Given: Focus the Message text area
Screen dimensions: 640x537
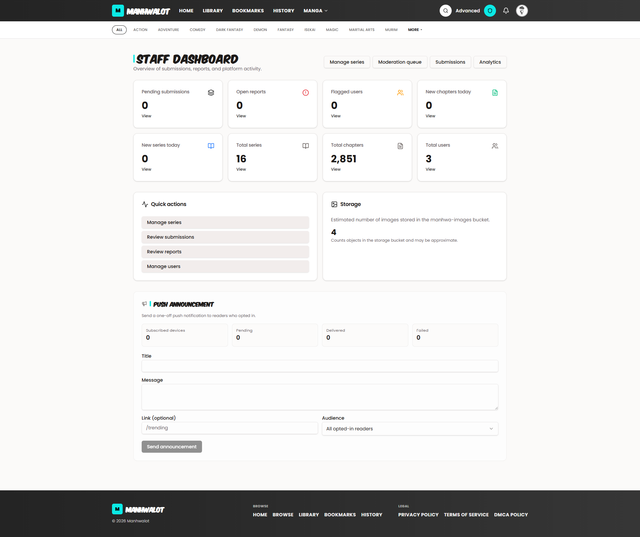Looking at the screenshot, I should coord(320,397).
